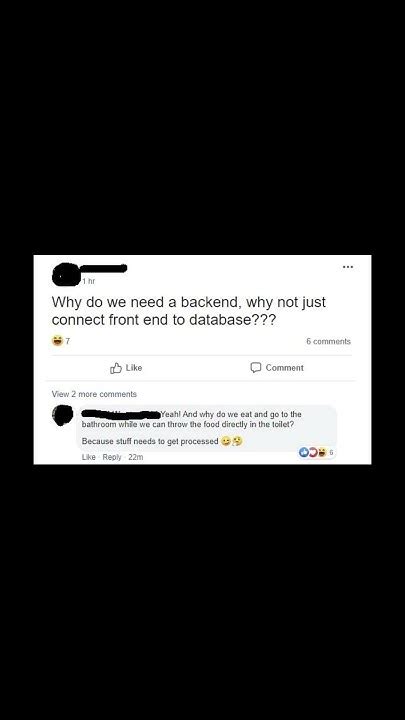Click Reply under the comment
This screenshot has height=720, width=405.
[x=112, y=457]
